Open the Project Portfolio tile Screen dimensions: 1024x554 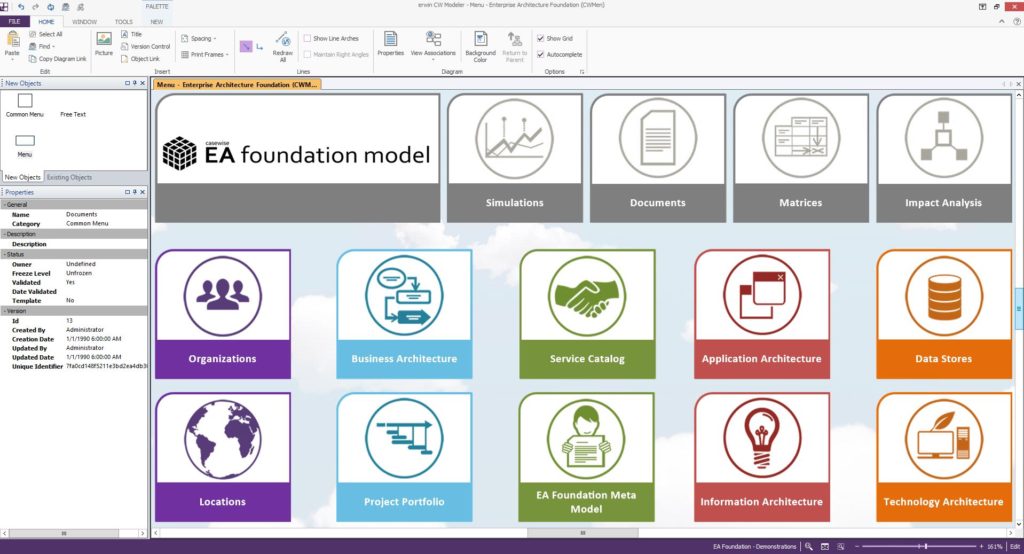point(404,457)
